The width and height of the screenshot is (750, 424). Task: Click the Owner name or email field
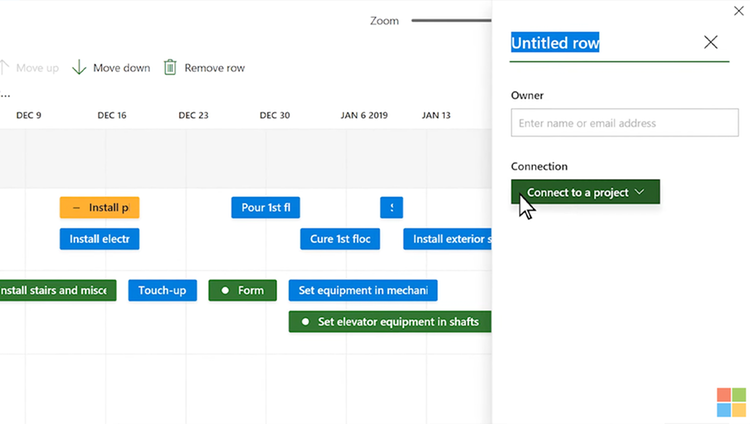pos(625,123)
